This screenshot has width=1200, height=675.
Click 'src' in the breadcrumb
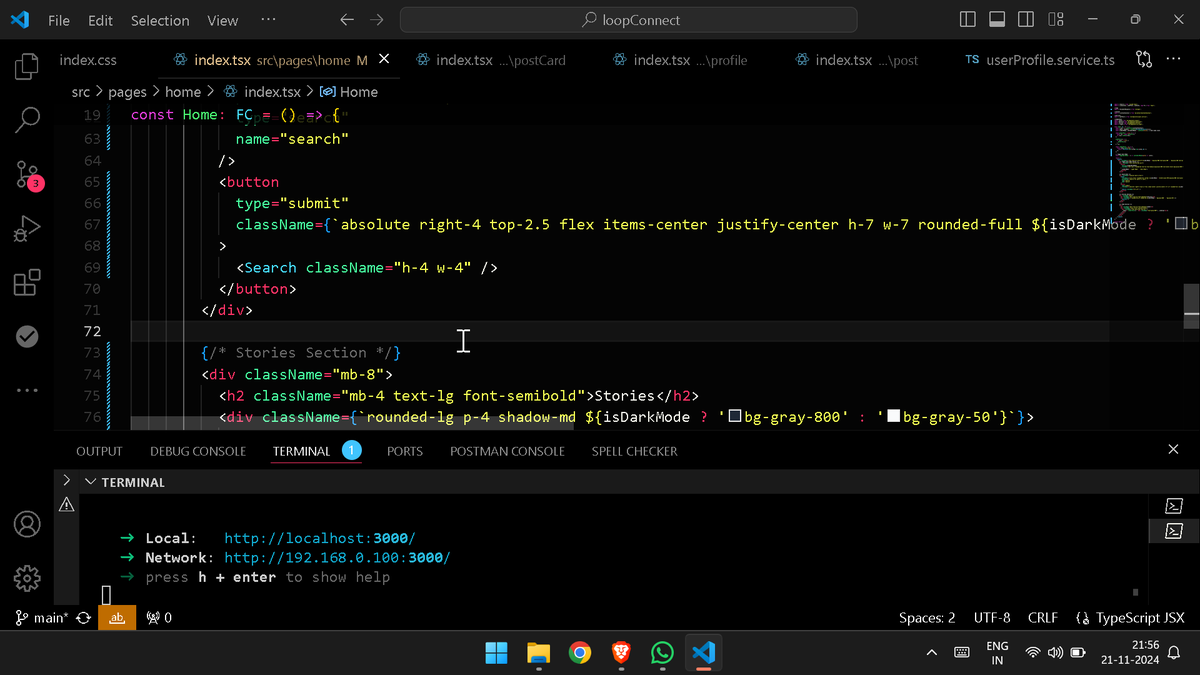click(81, 92)
